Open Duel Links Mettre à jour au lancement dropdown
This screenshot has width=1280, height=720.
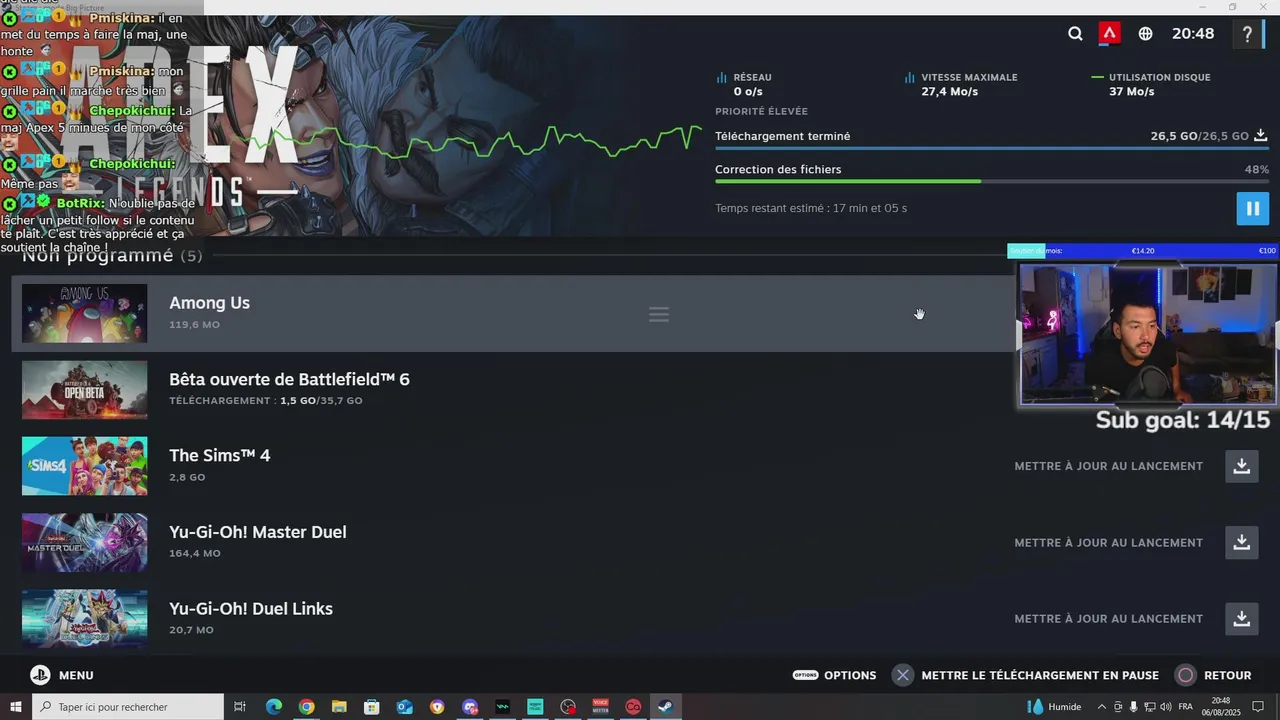coord(1108,618)
